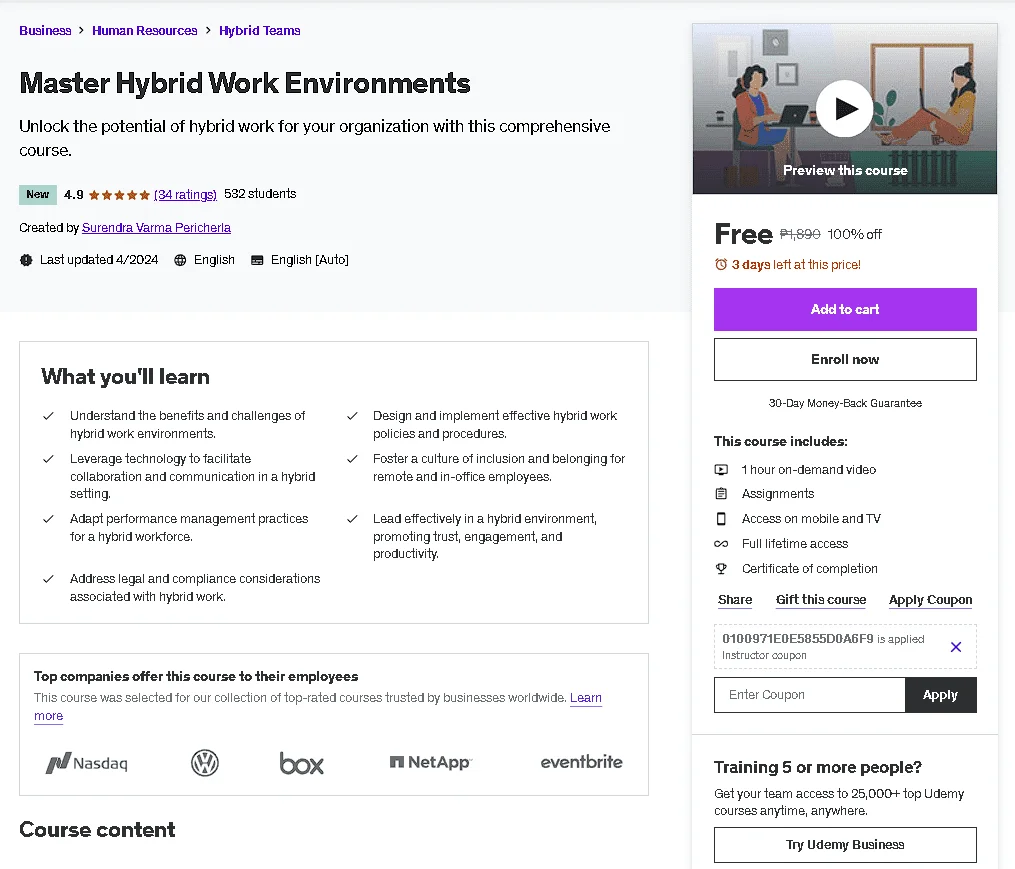
Task: Click the NetApp logo
Action: 431,762
